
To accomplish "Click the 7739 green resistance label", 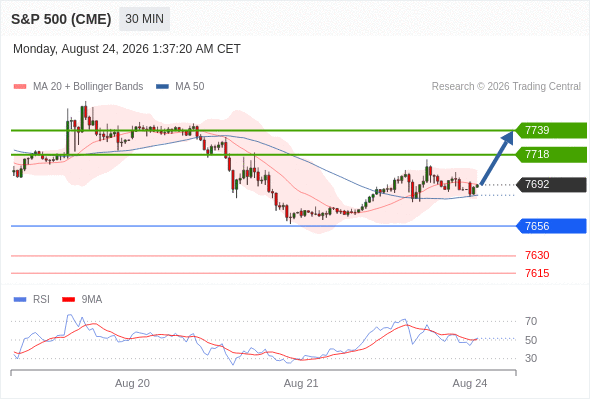I will click(552, 130).
